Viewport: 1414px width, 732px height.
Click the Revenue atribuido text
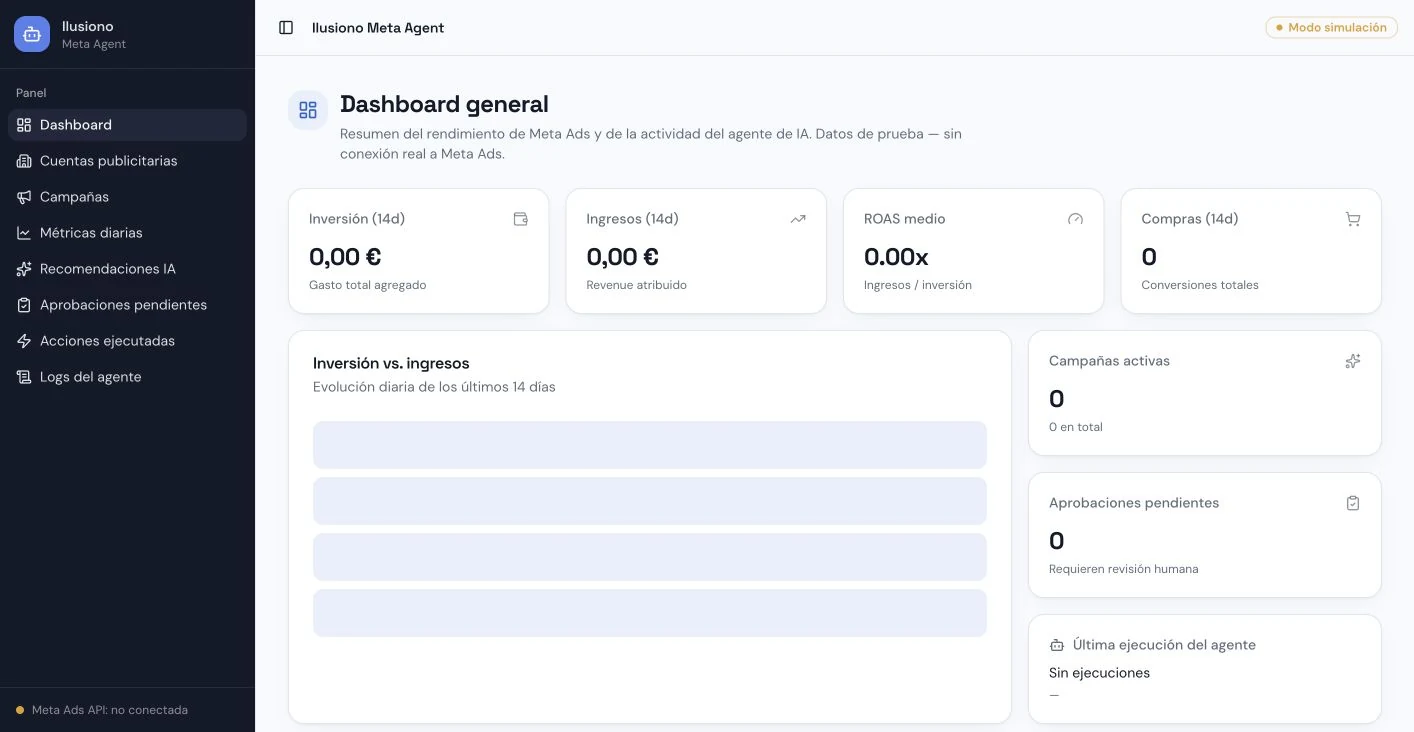click(x=636, y=285)
